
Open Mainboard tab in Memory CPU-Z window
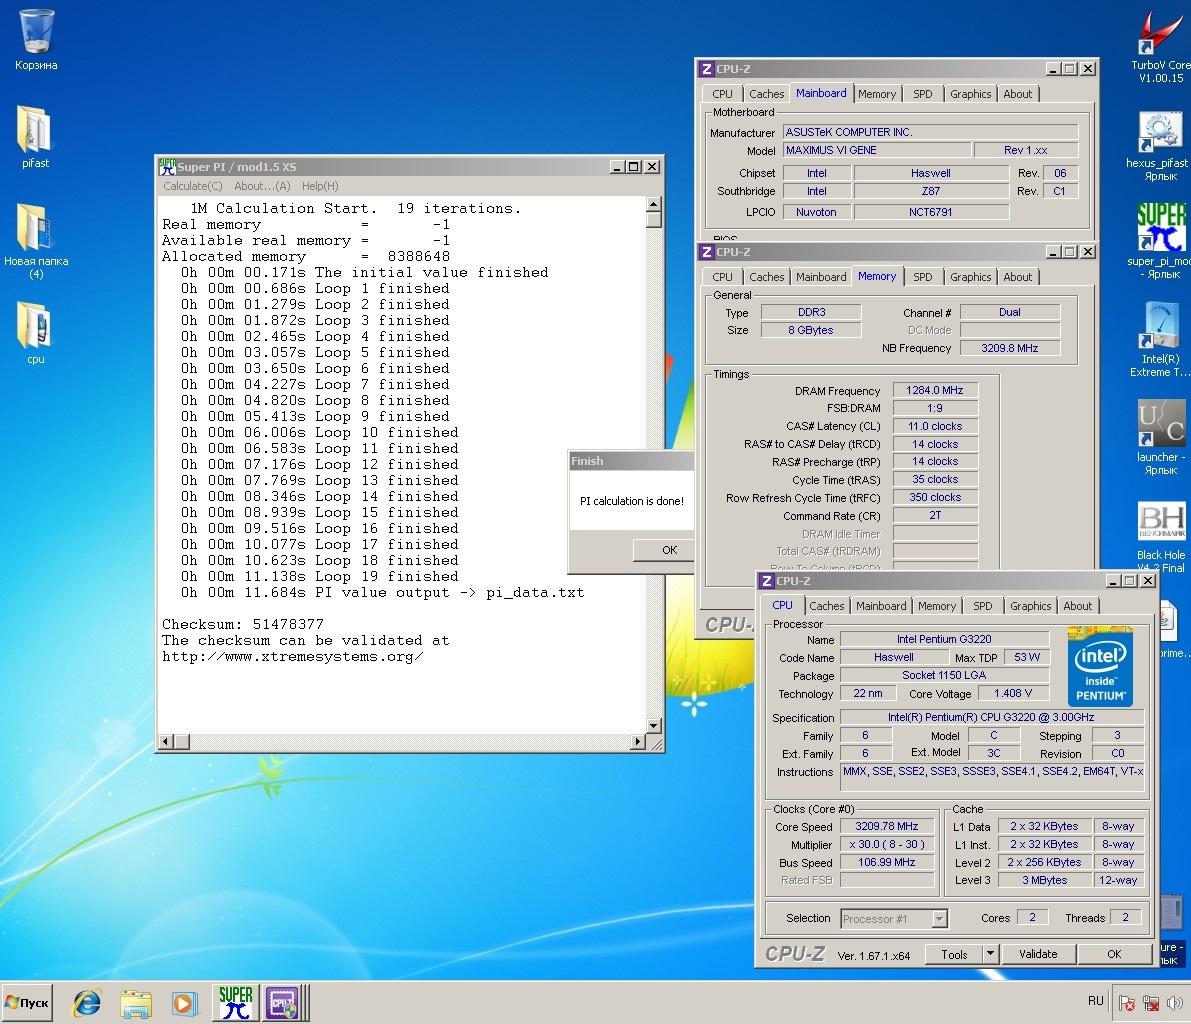point(820,277)
